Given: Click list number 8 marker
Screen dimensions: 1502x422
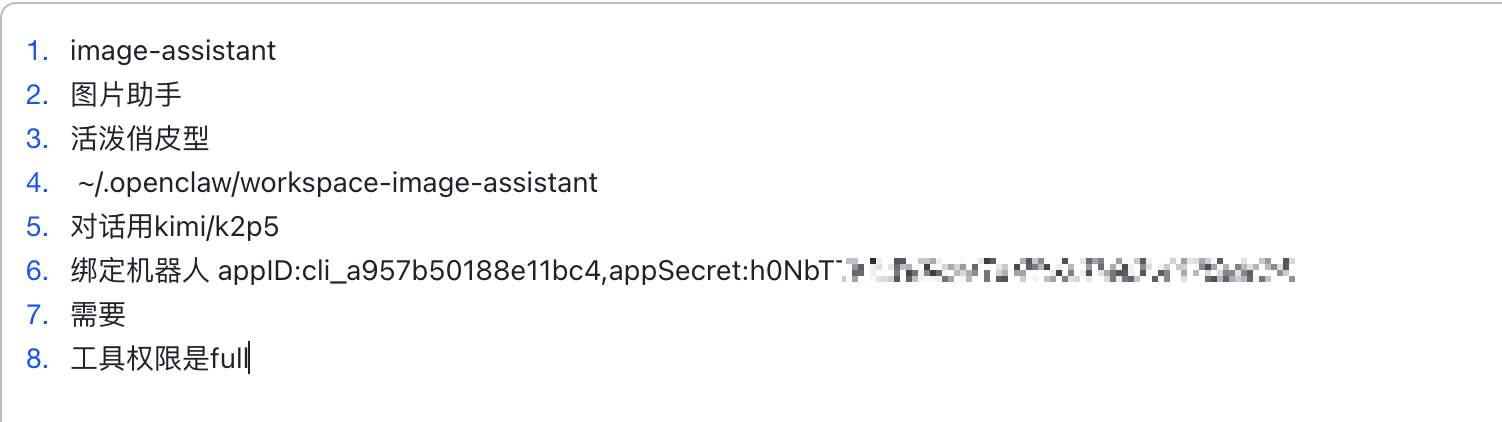Looking at the screenshot, I should click(38, 359).
